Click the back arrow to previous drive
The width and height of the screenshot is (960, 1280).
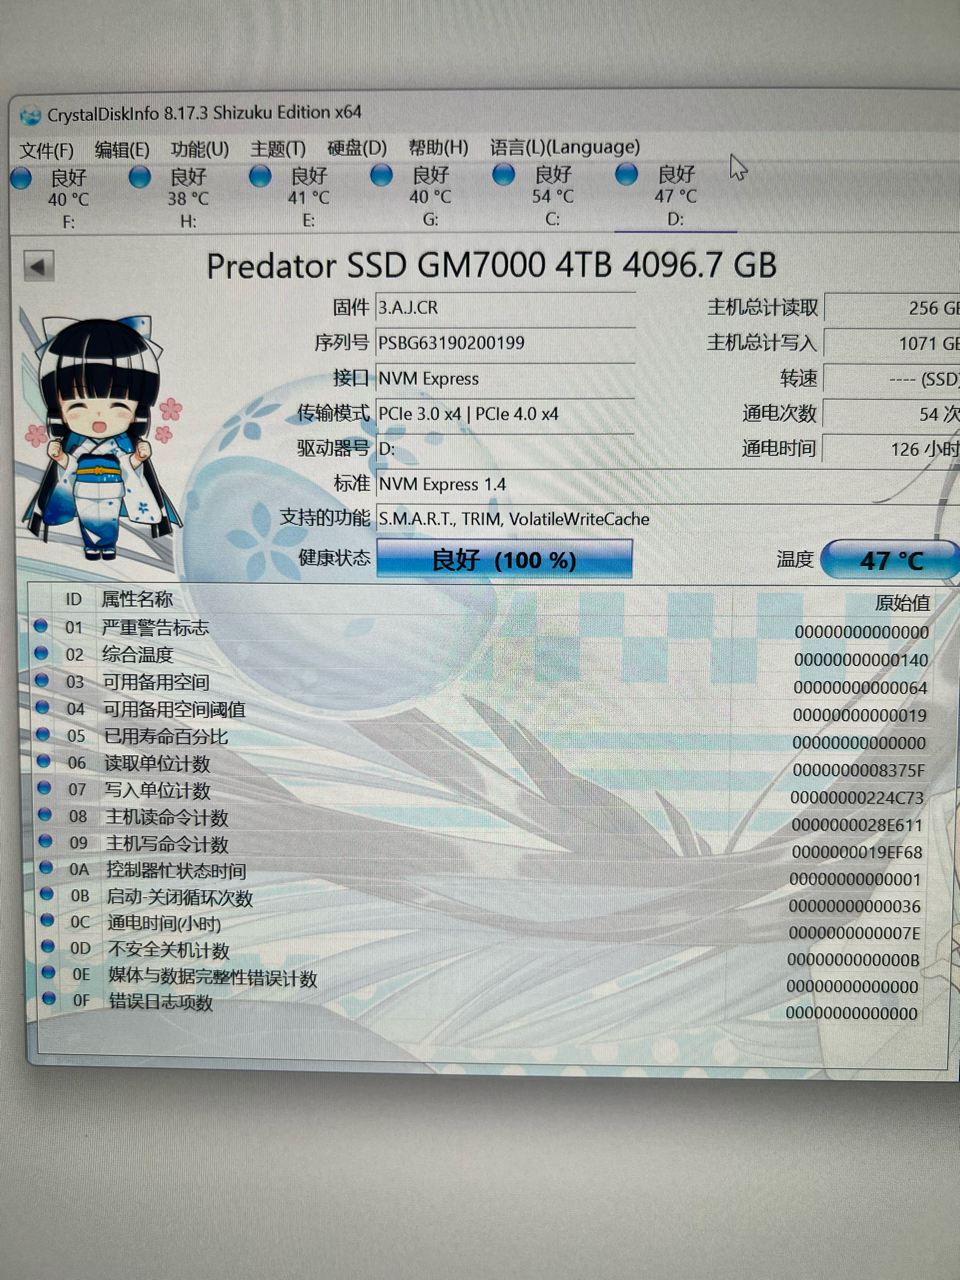(x=38, y=264)
